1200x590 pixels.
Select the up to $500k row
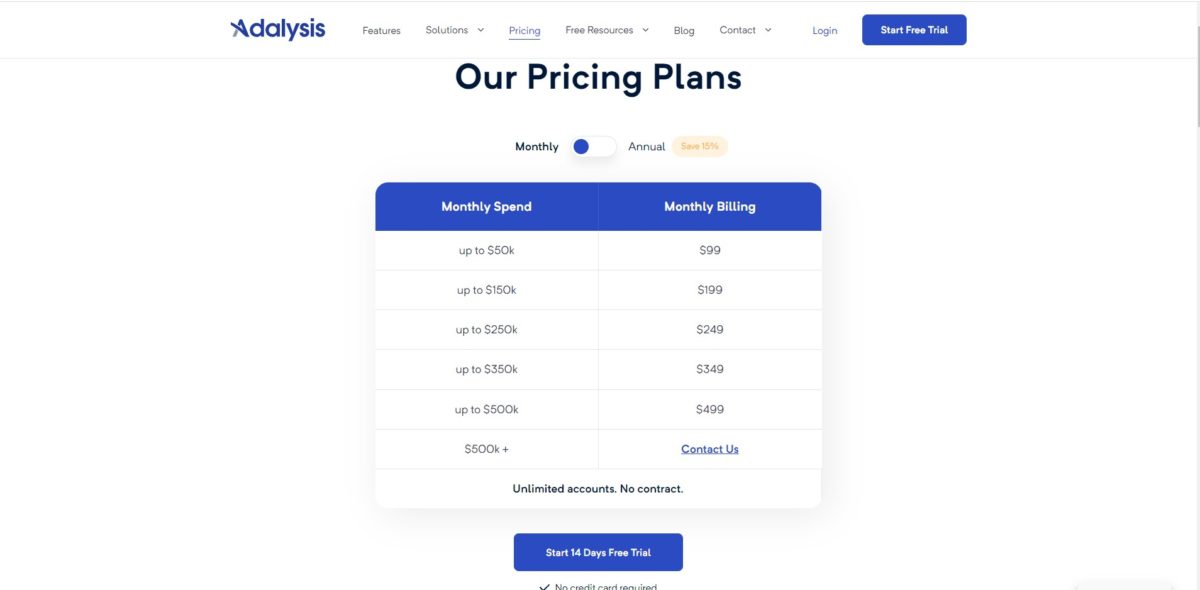[x=487, y=409]
